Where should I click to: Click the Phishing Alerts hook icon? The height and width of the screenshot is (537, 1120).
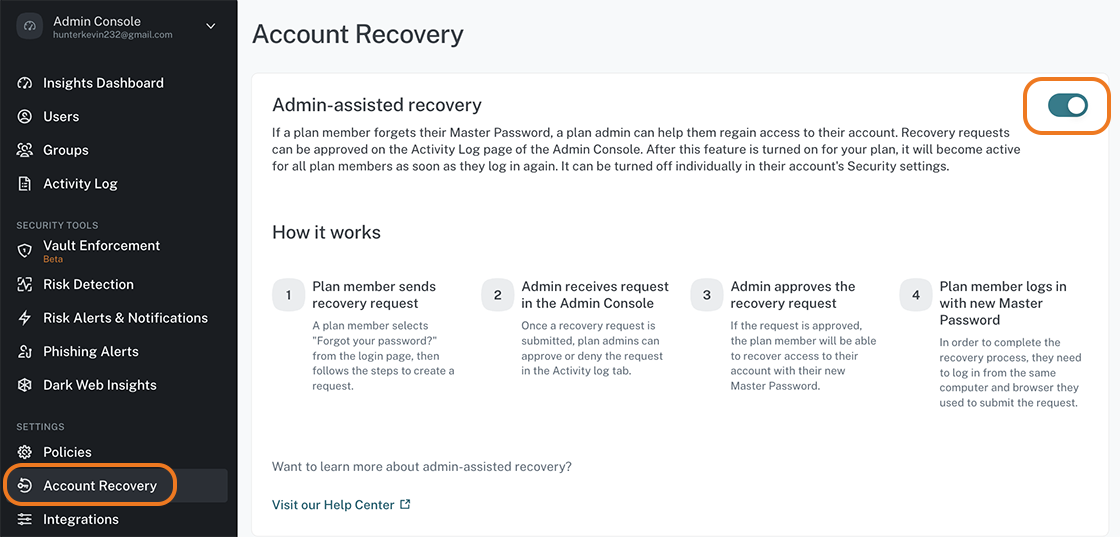25,351
